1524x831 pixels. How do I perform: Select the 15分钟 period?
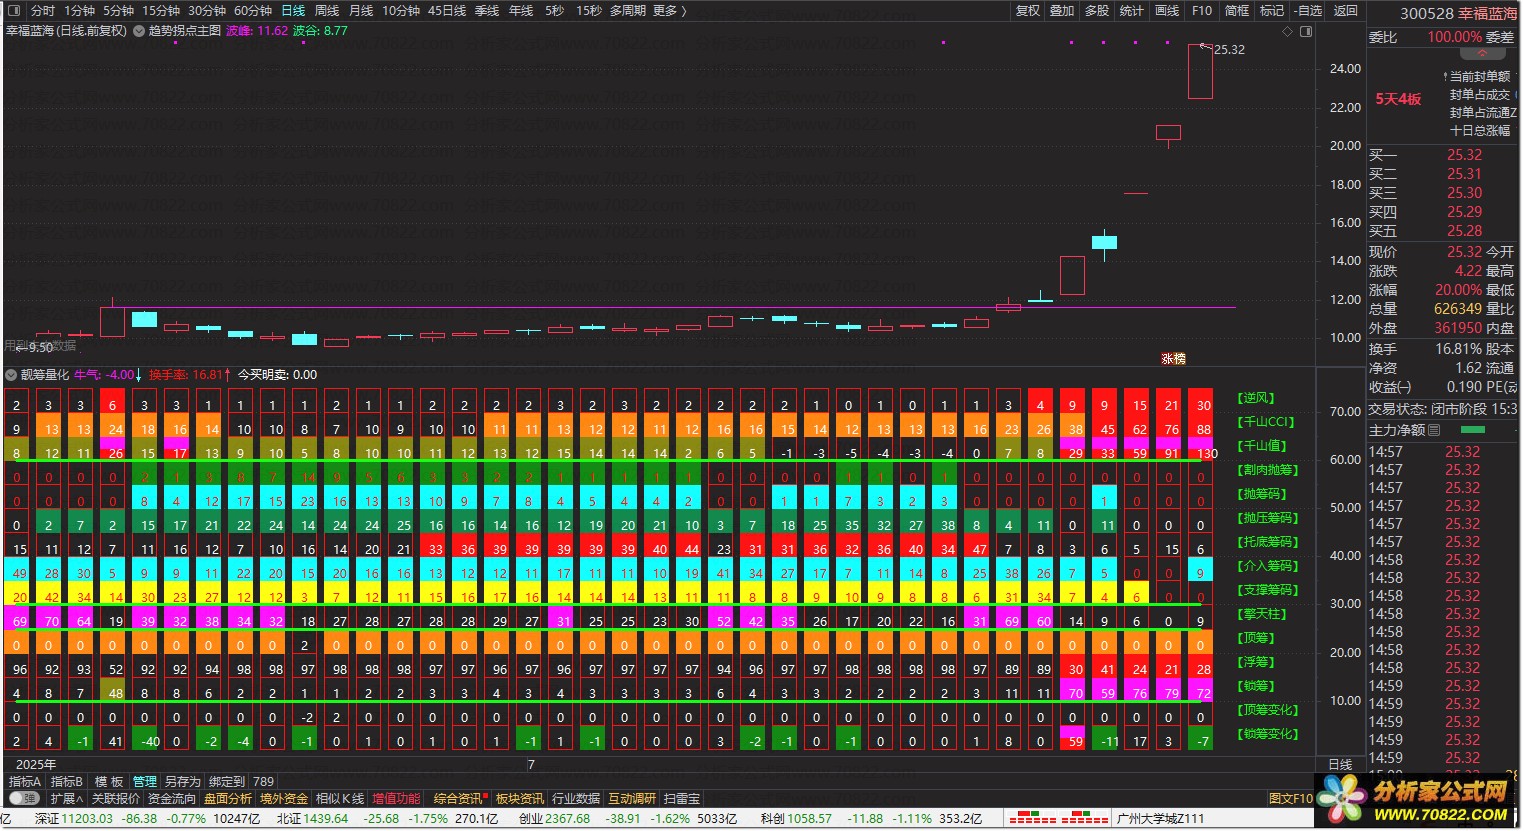(x=160, y=10)
